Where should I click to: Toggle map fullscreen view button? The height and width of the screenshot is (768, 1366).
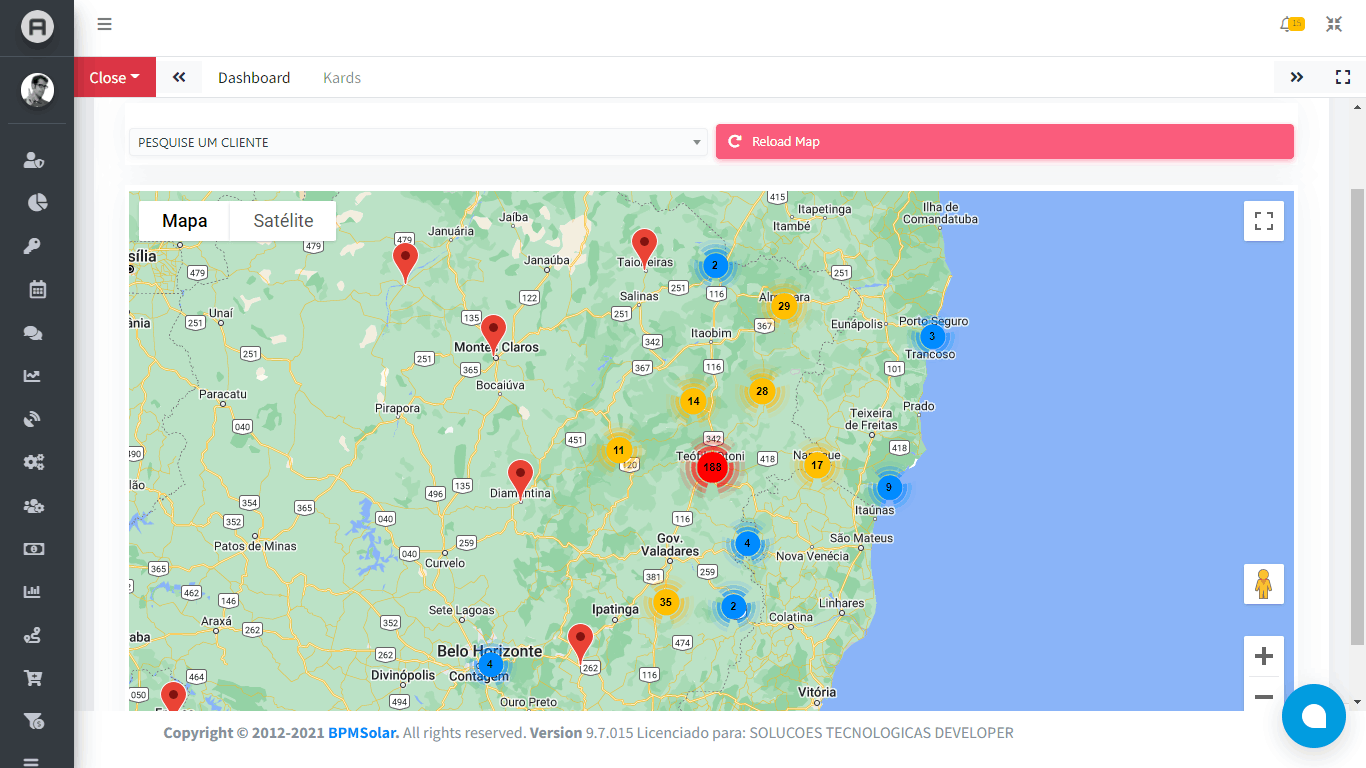1263,221
